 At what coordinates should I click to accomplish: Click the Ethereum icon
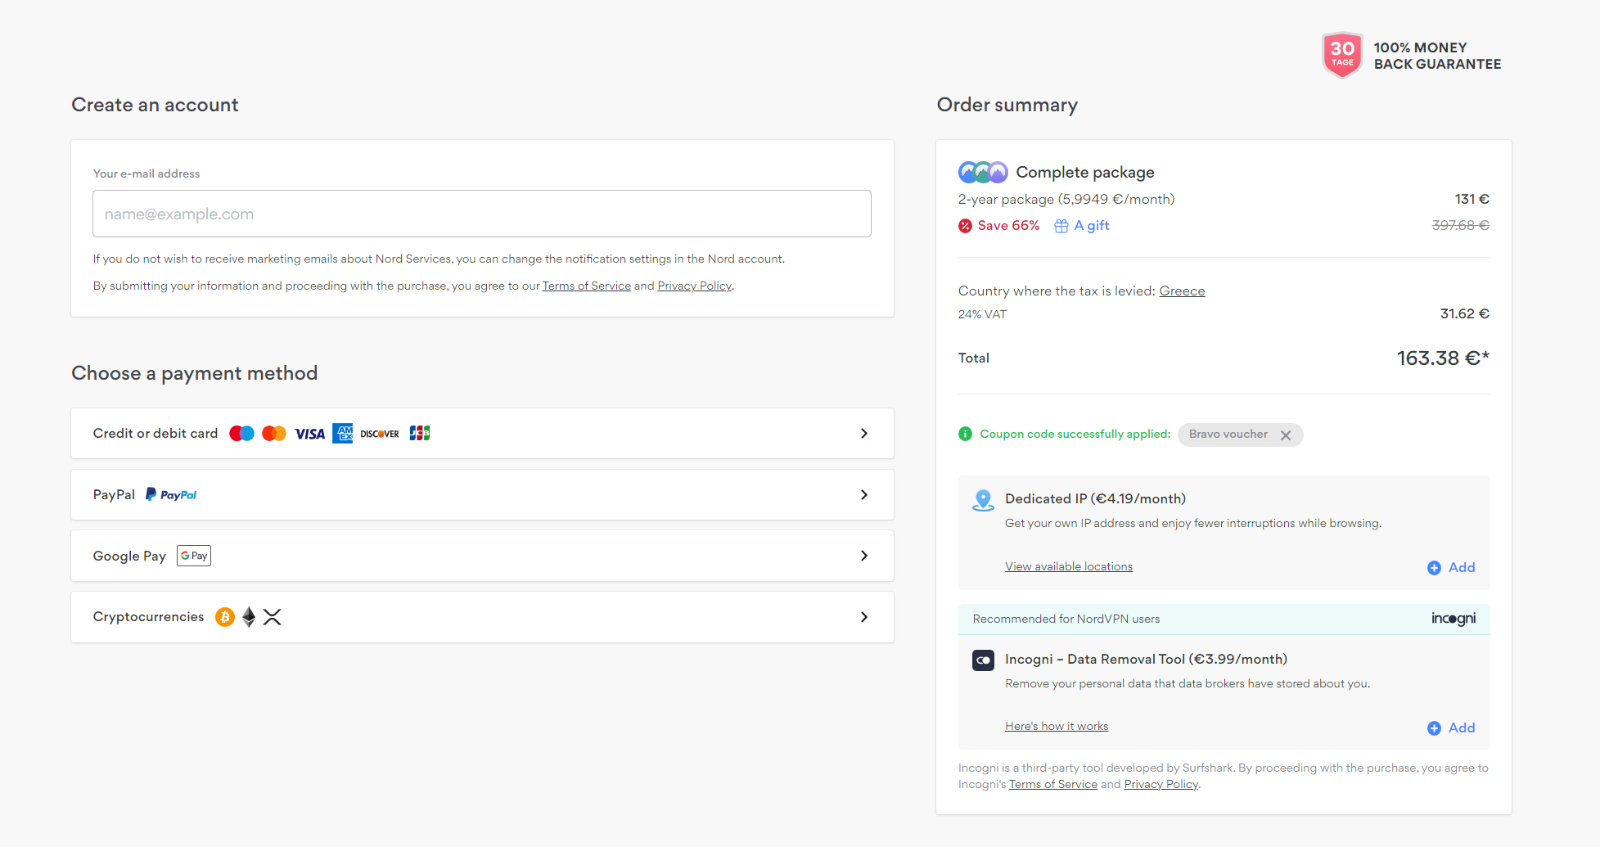249,617
